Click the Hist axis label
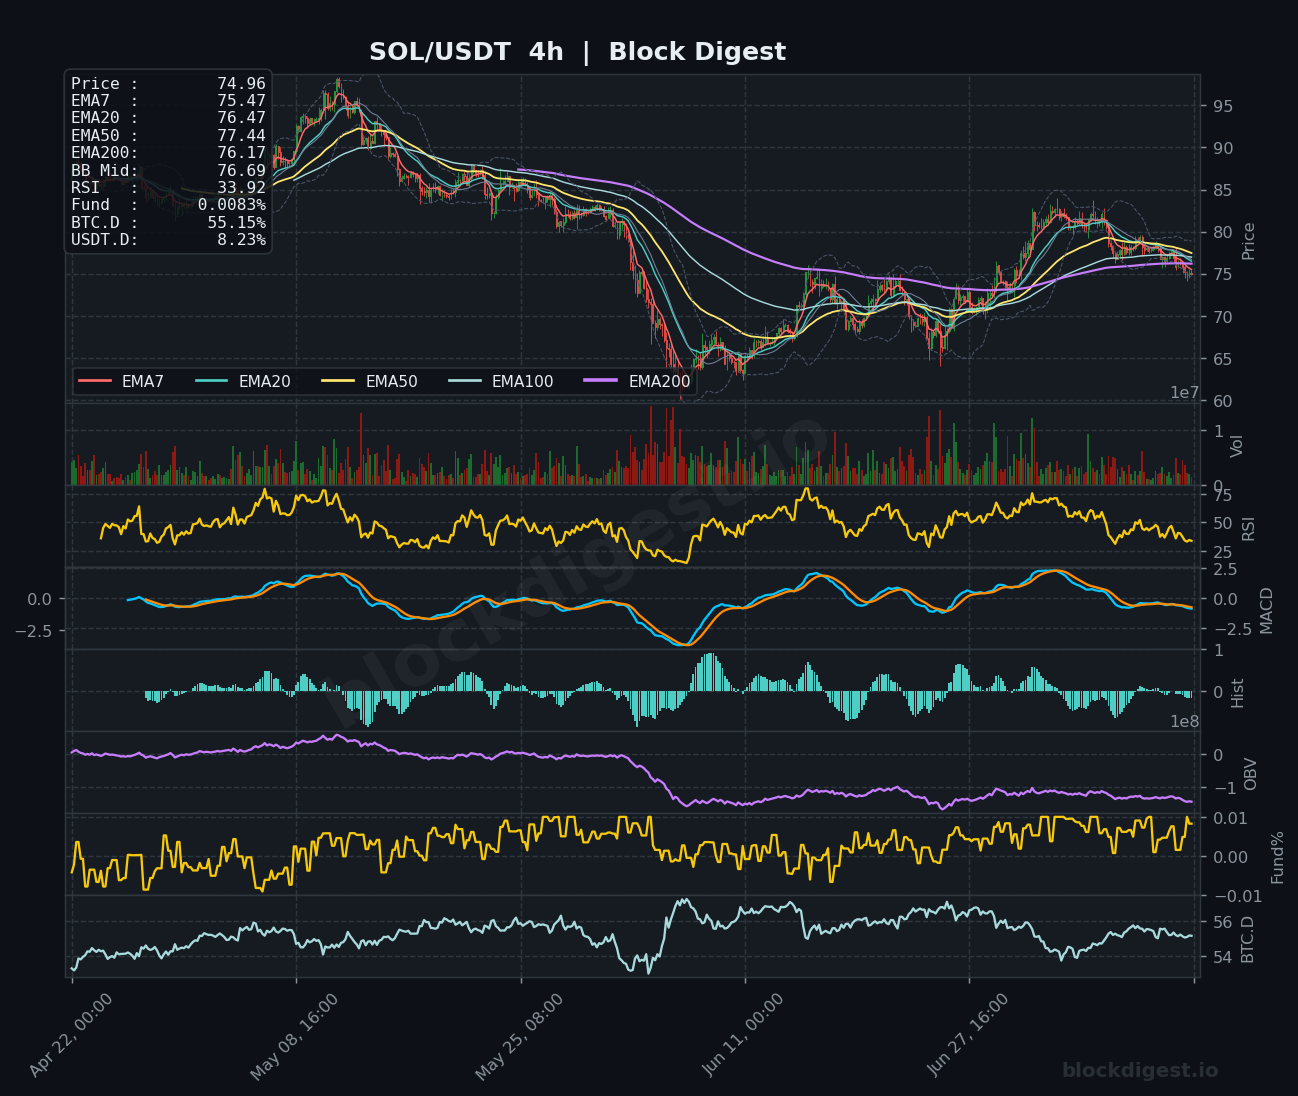Screen dimensions: 1298x1096 click(1237, 693)
